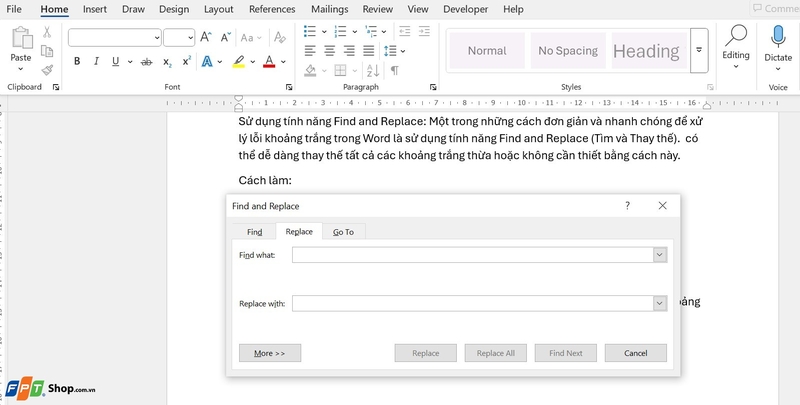Viewport: 800px width, 405px height.
Task: Click the Multilevel List icon
Action: point(371,32)
